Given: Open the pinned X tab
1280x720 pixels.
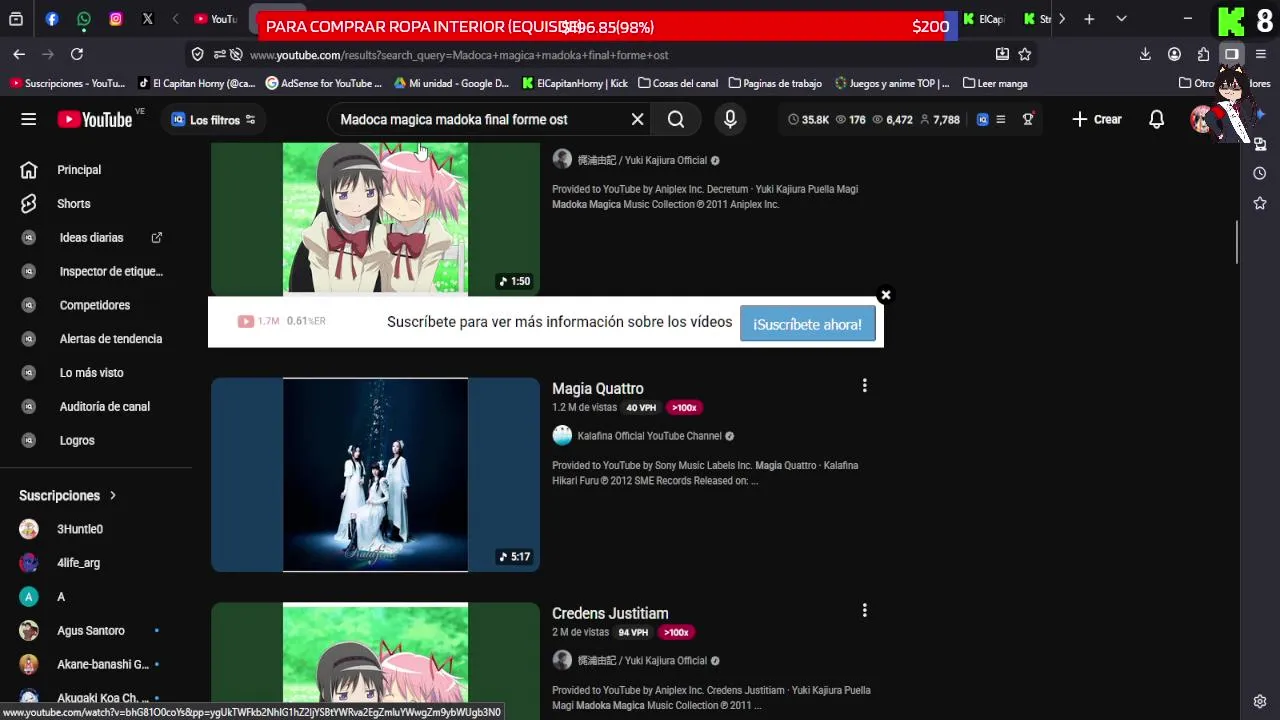Looking at the screenshot, I should [148, 19].
